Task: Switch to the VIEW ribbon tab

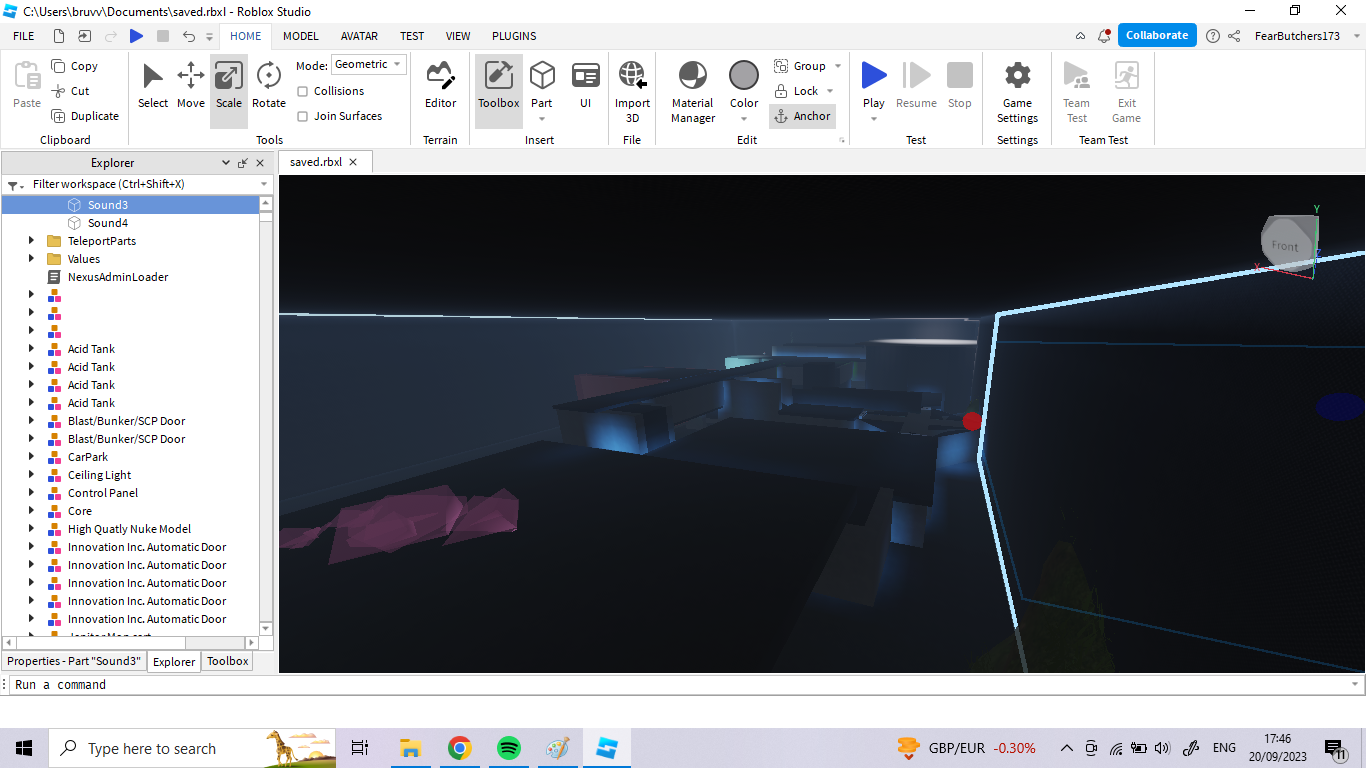Action: pyautogui.click(x=458, y=36)
